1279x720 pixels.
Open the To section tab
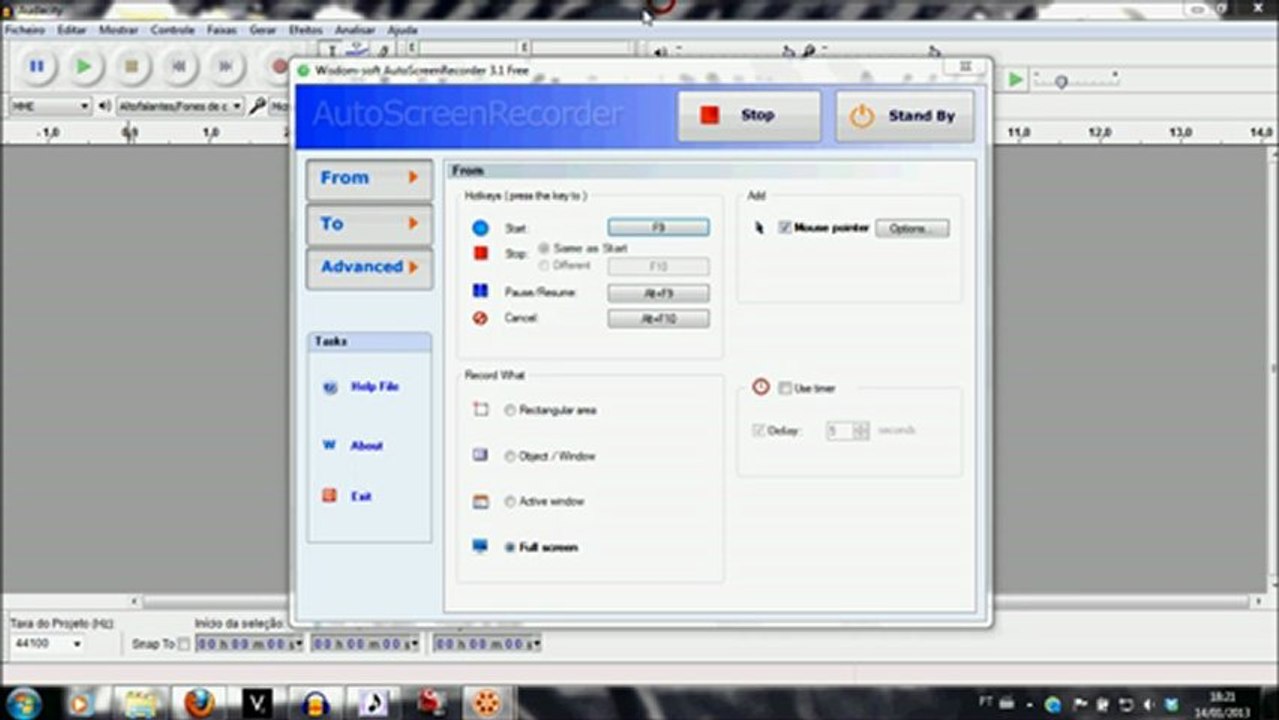(x=369, y=224)
